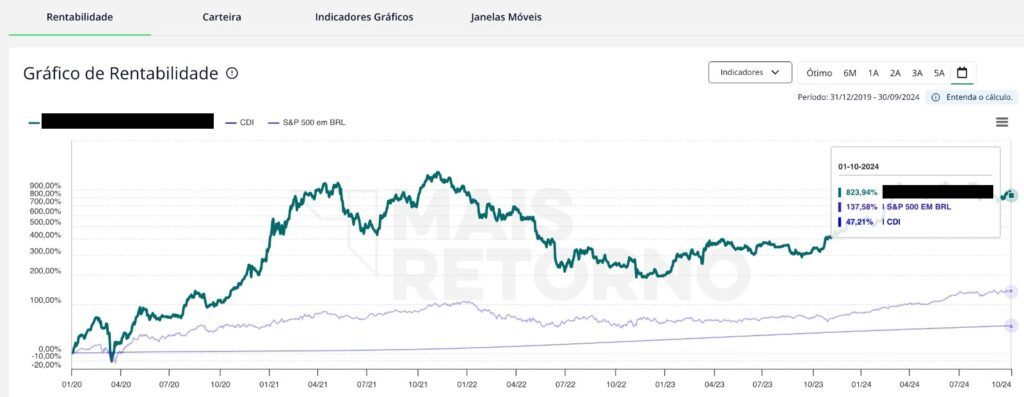Go to the Janelas Móveis tab
The height and width of the screenshot is (397, 1024).
point(506,17)
